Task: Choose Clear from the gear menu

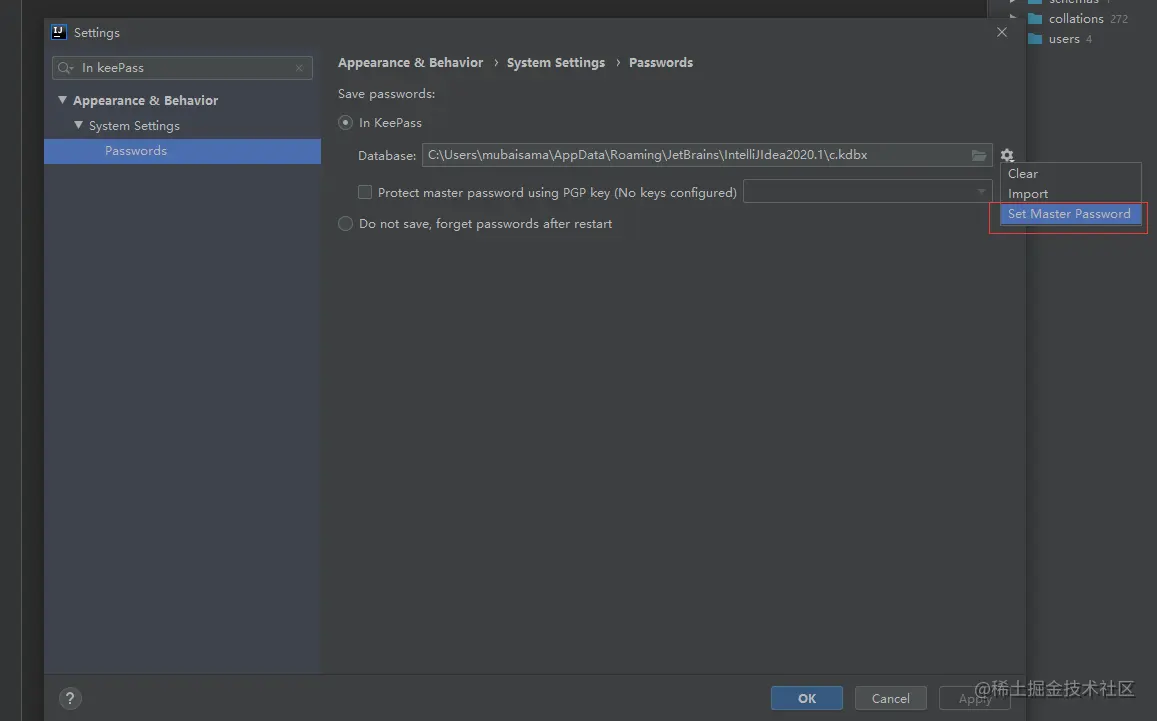Action: click(x=1070, y=173)
